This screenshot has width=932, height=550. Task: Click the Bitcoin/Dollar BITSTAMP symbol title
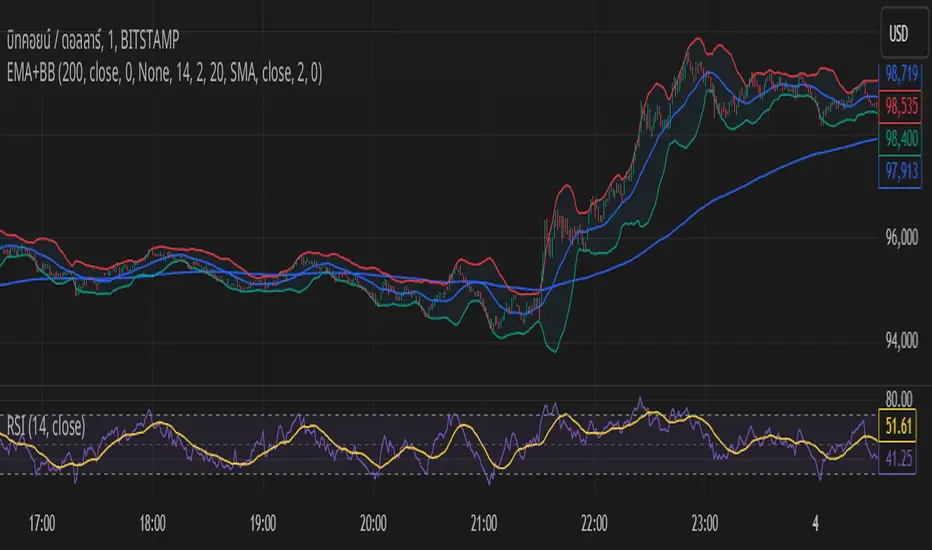[x=97, y=35]
